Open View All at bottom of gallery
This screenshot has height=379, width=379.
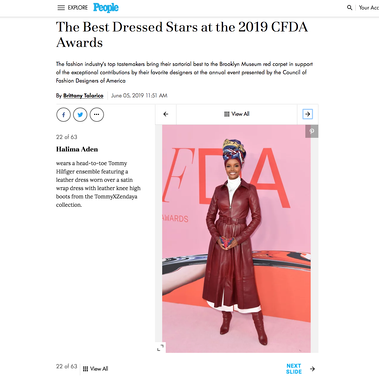[95, 369]
